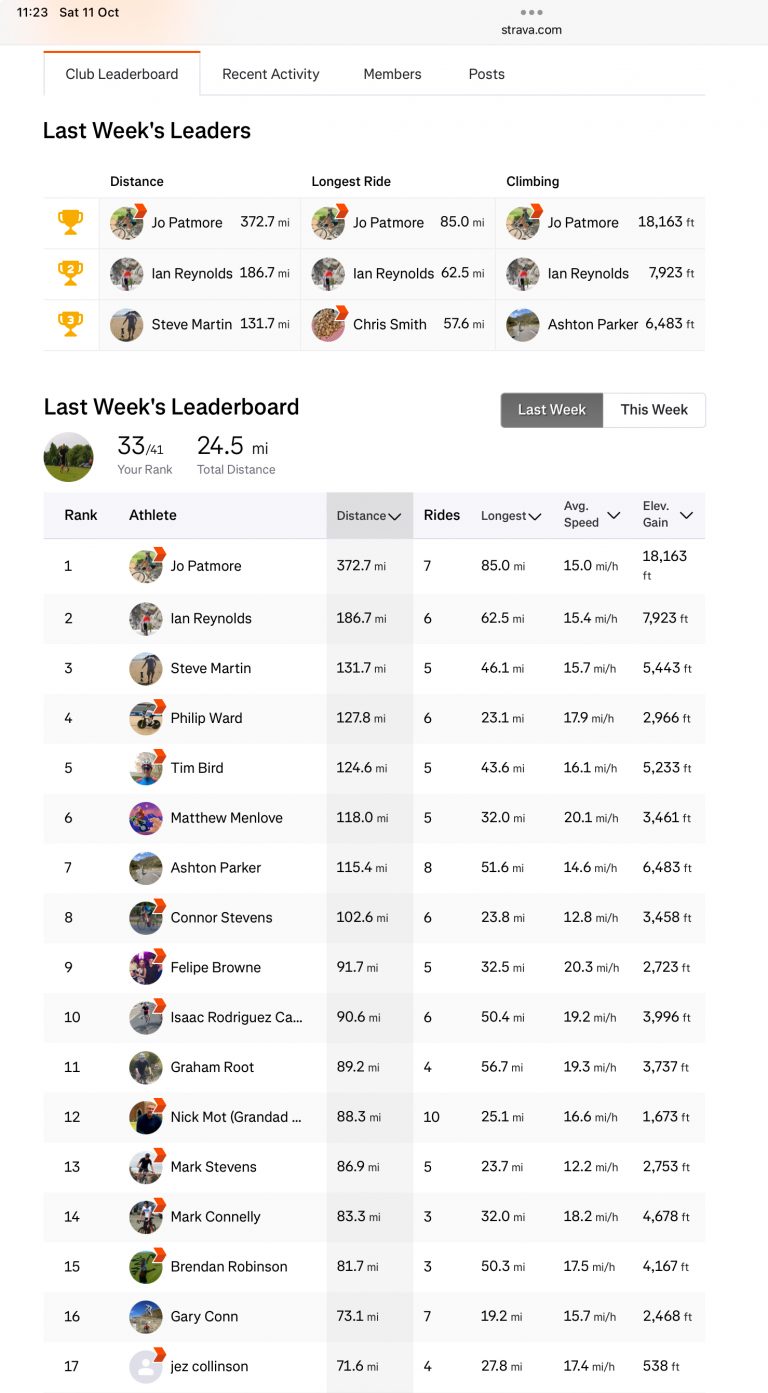Switch leaderboard to This Week

[654, 410]
